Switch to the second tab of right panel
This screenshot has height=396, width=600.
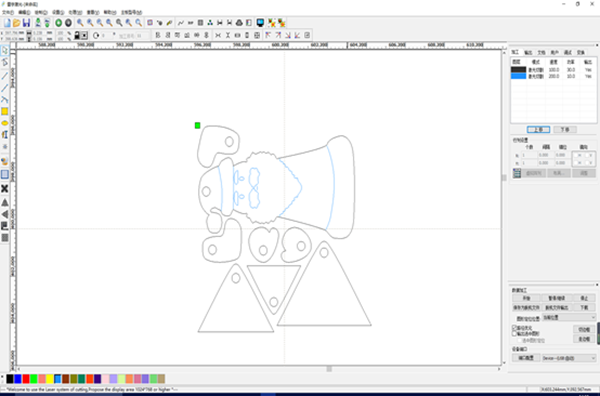click(528, 52)
